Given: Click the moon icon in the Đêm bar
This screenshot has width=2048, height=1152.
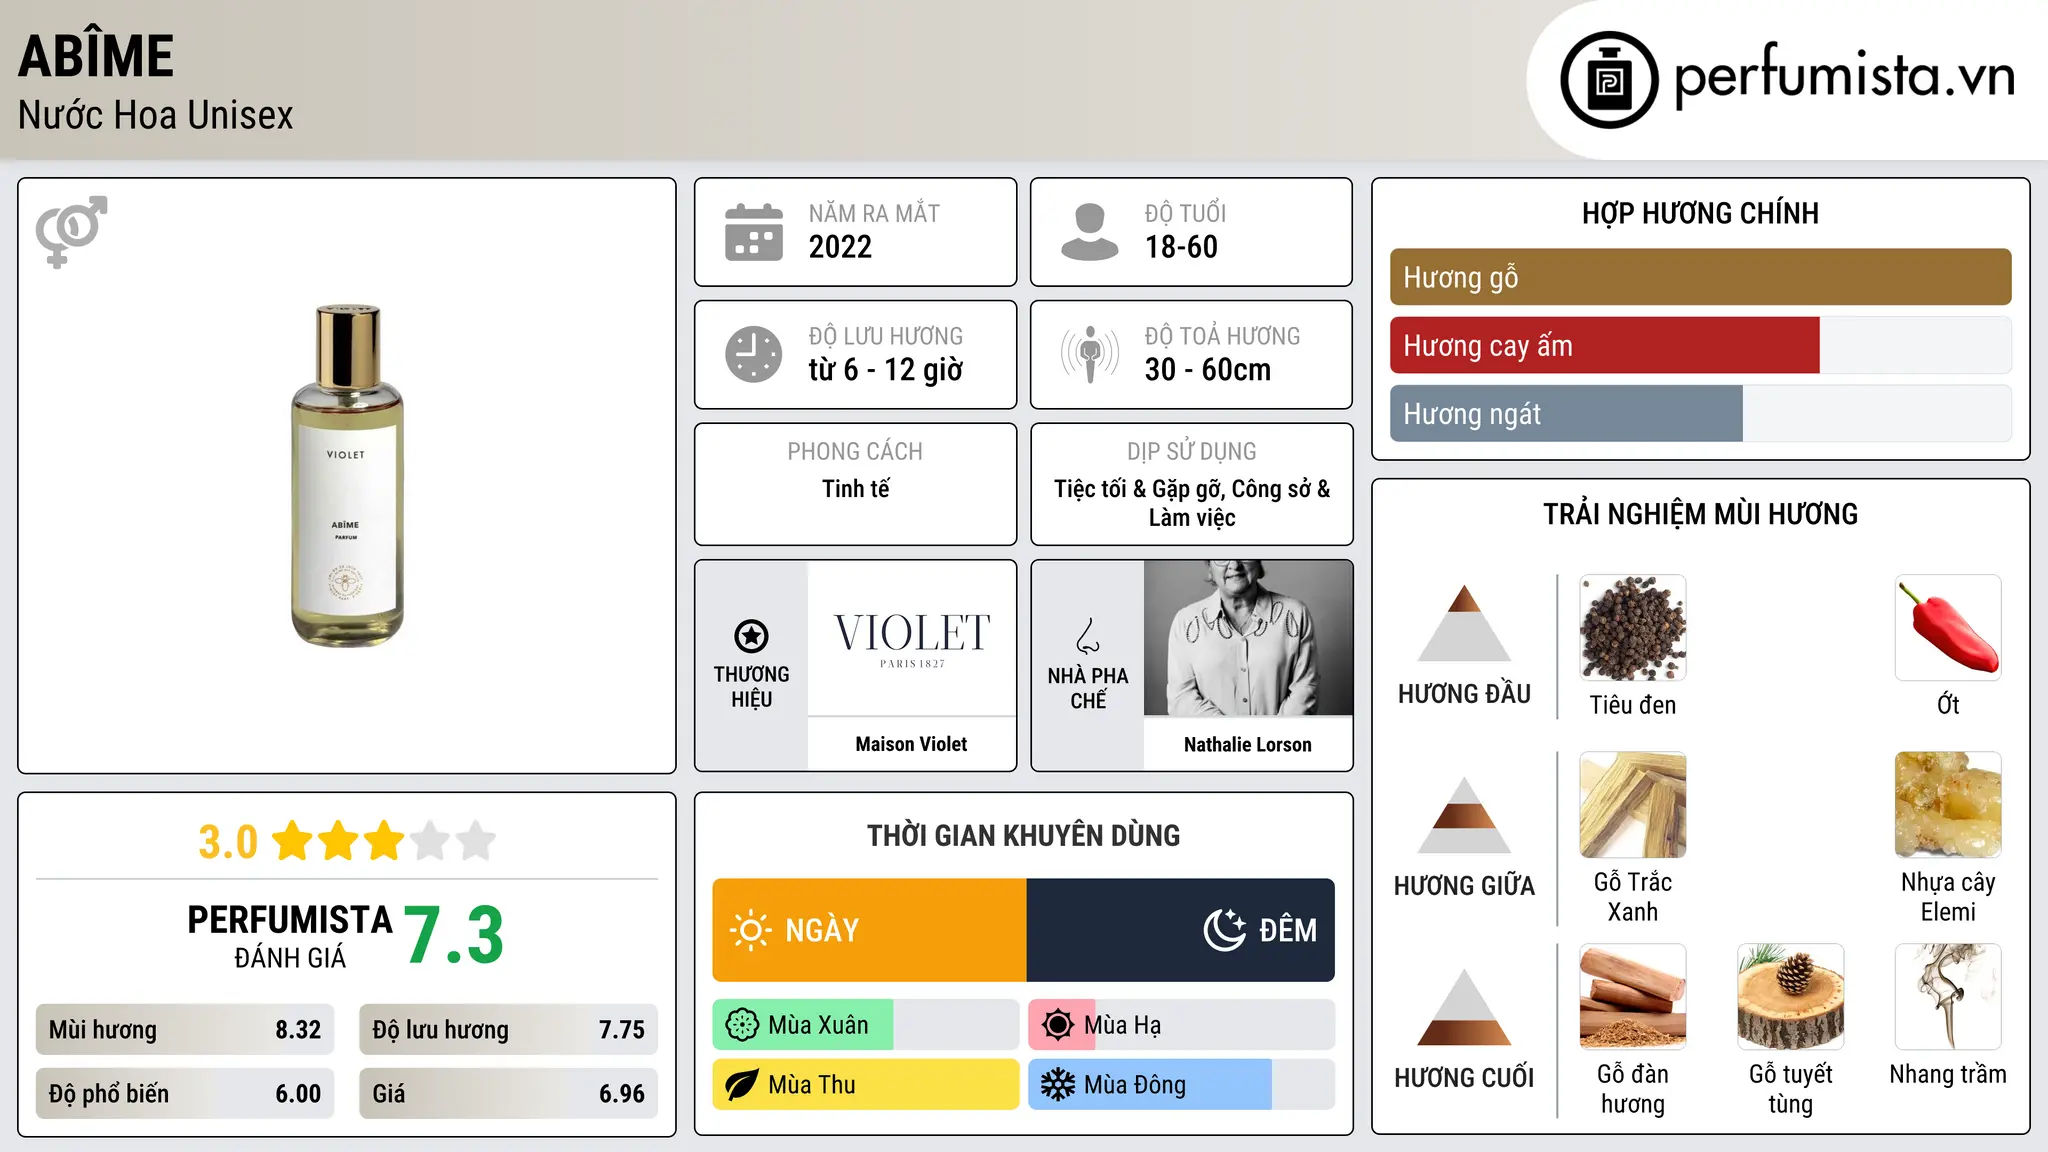Looking at the screenshot, I should 1225,930.
